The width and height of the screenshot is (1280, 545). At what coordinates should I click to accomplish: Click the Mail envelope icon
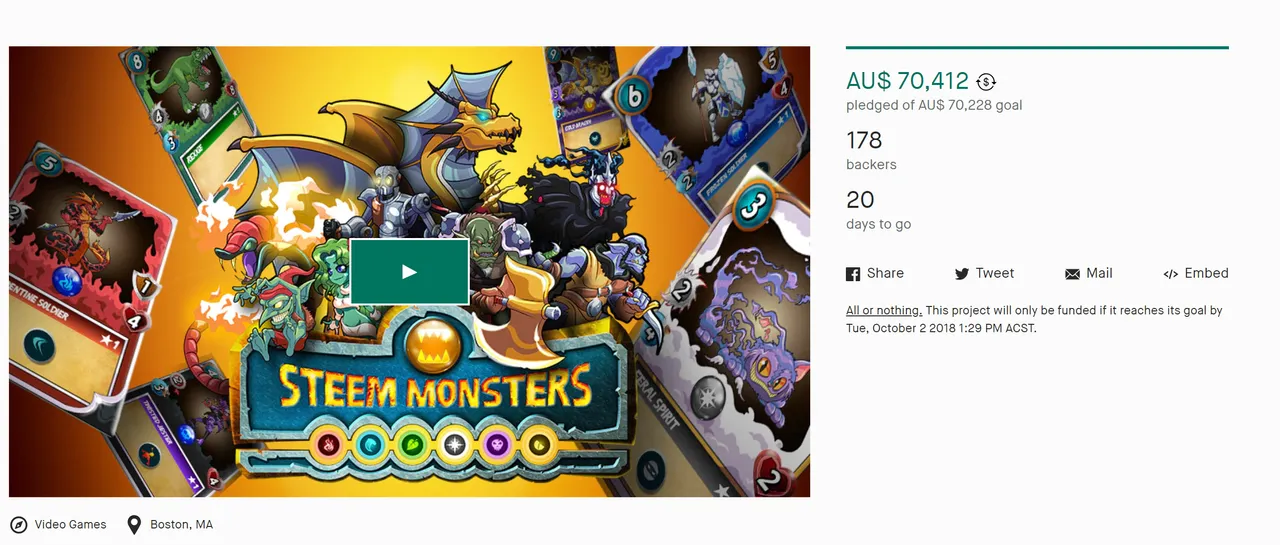[1073, 274]
